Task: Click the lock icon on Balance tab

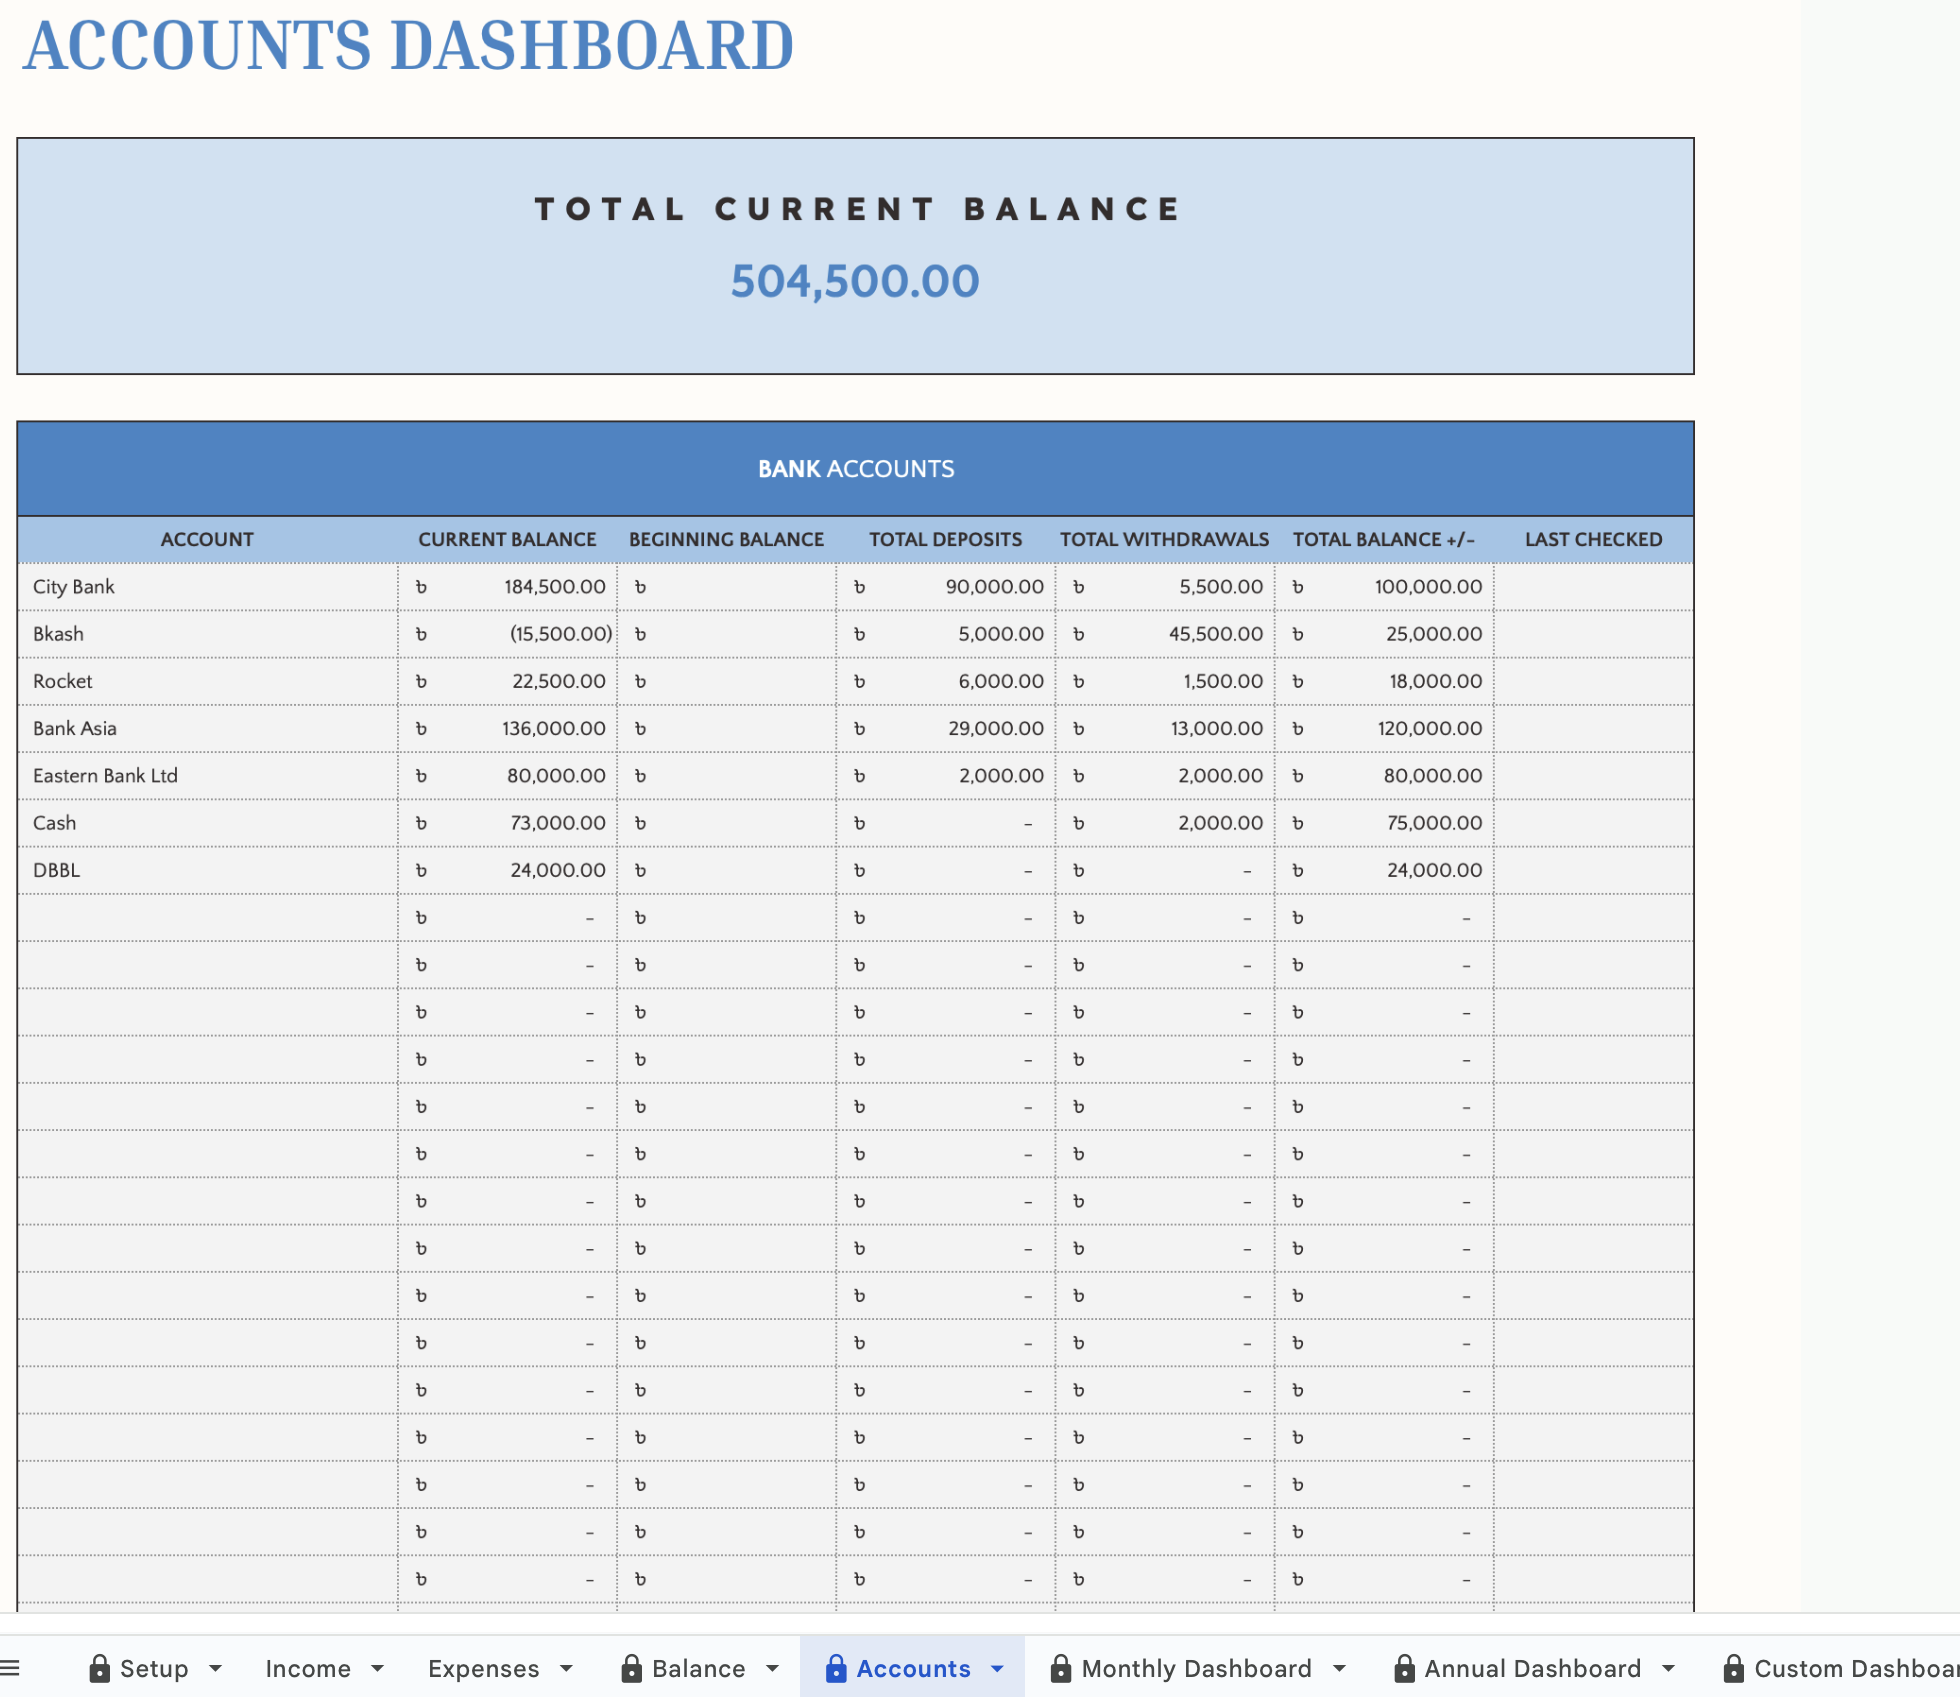Action: pyautogui.click(x=631, y=1668)
